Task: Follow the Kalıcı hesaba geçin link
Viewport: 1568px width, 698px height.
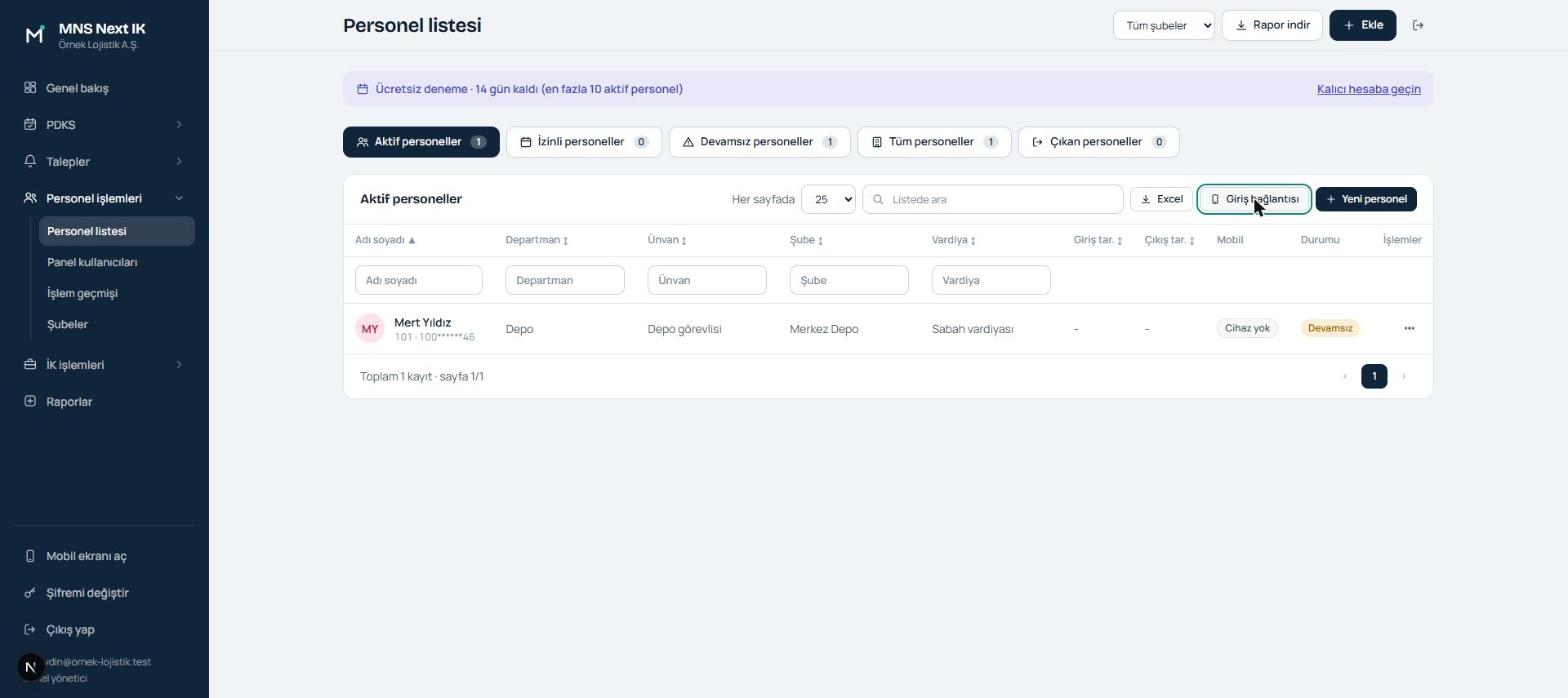Action: click(1369, 89)
